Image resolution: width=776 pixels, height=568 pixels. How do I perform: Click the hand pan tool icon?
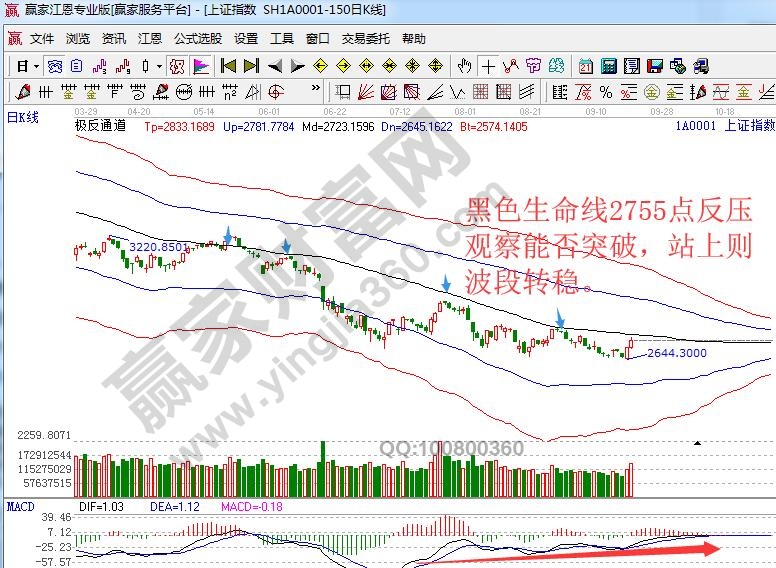point(464,66)
